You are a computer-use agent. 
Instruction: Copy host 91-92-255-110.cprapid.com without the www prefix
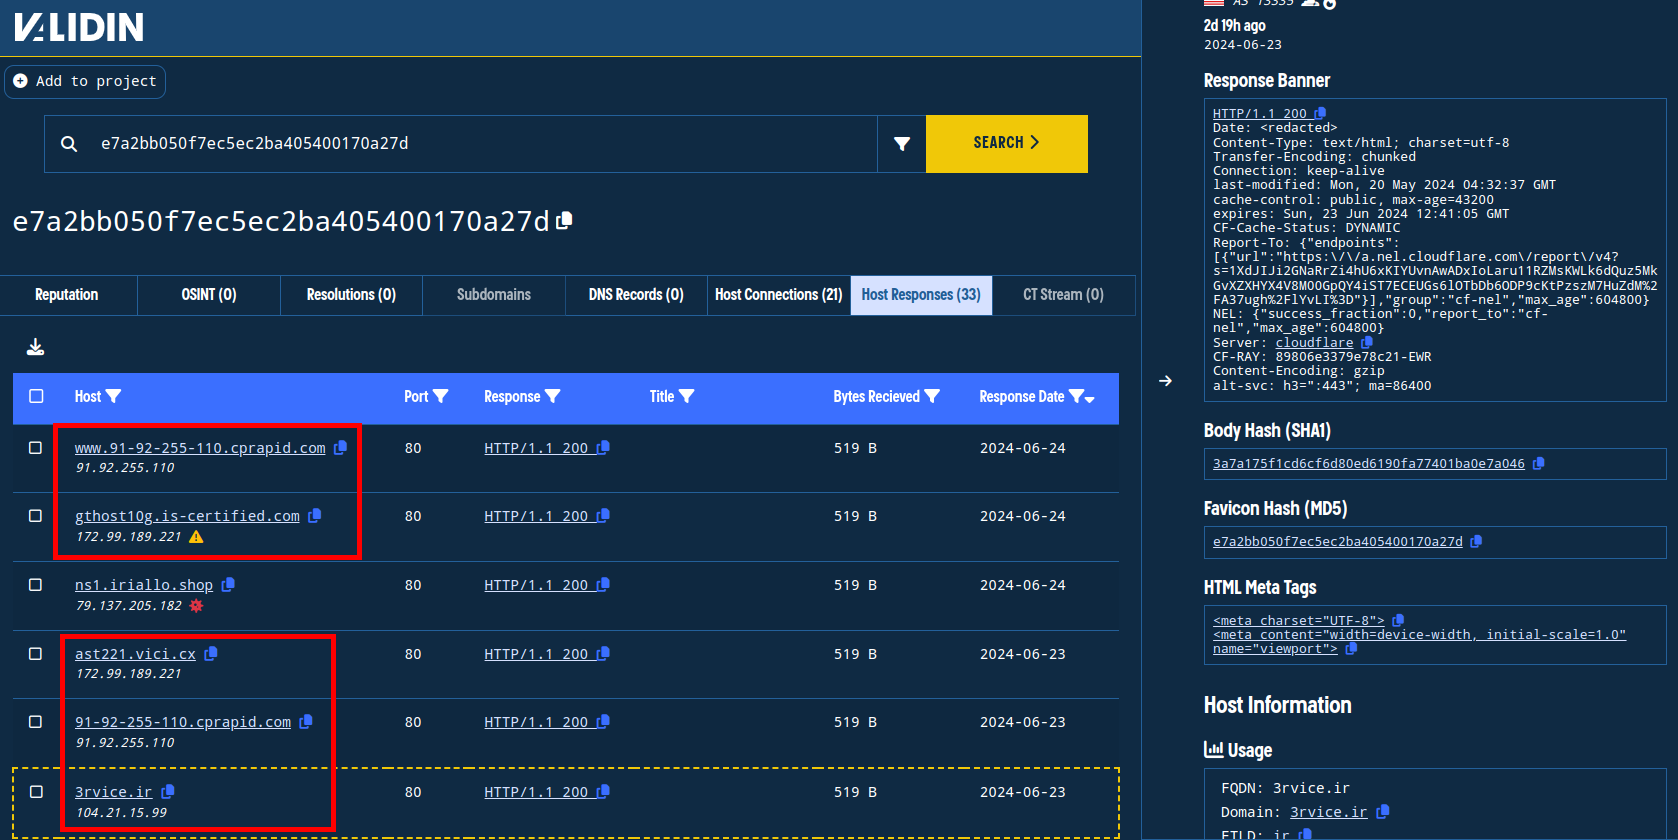306,722
